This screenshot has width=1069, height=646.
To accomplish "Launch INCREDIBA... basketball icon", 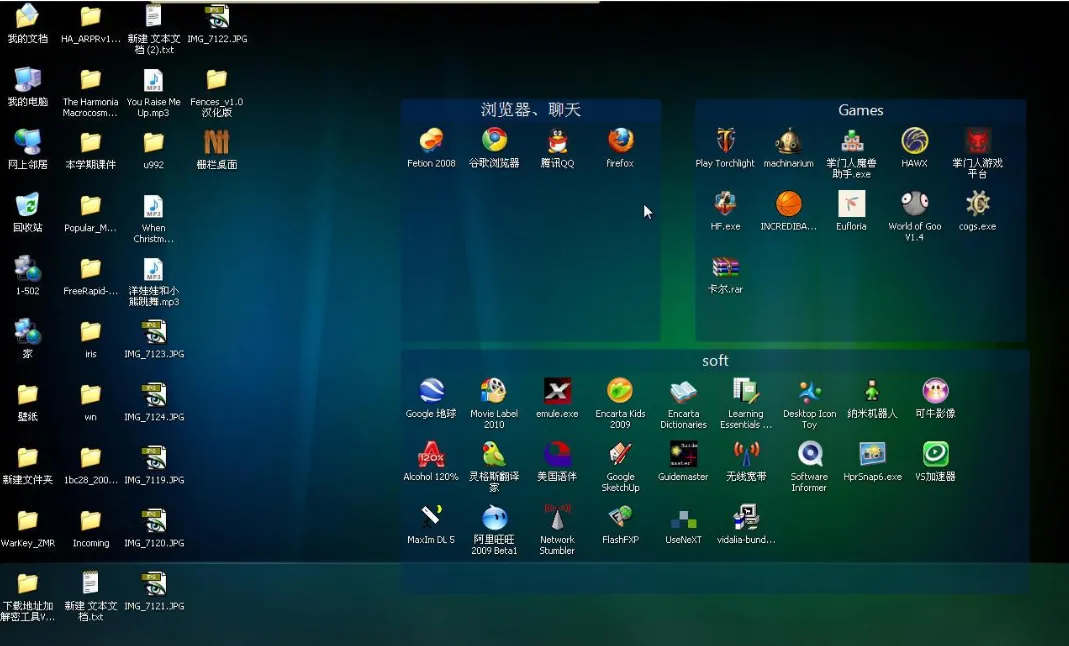I will [788, 204].
